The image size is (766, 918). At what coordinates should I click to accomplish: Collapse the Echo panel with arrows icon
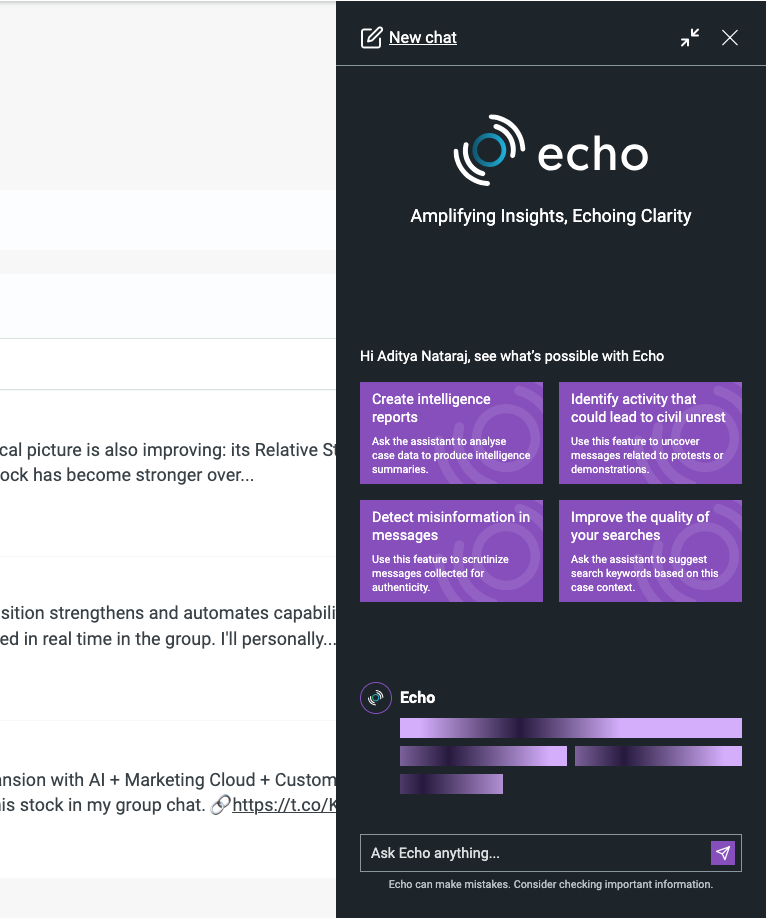[690, 38]
